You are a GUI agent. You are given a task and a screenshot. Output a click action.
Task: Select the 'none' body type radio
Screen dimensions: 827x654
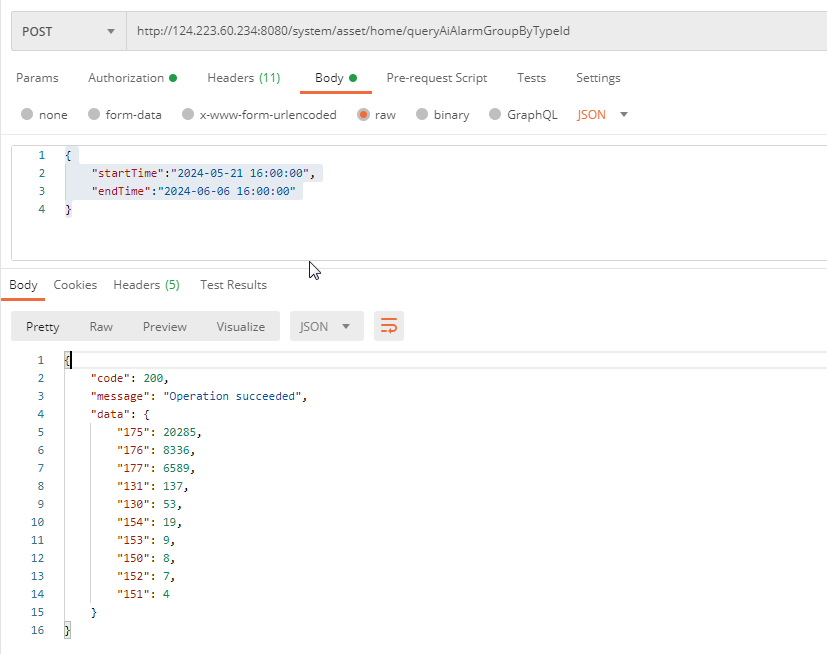(27, 115)
